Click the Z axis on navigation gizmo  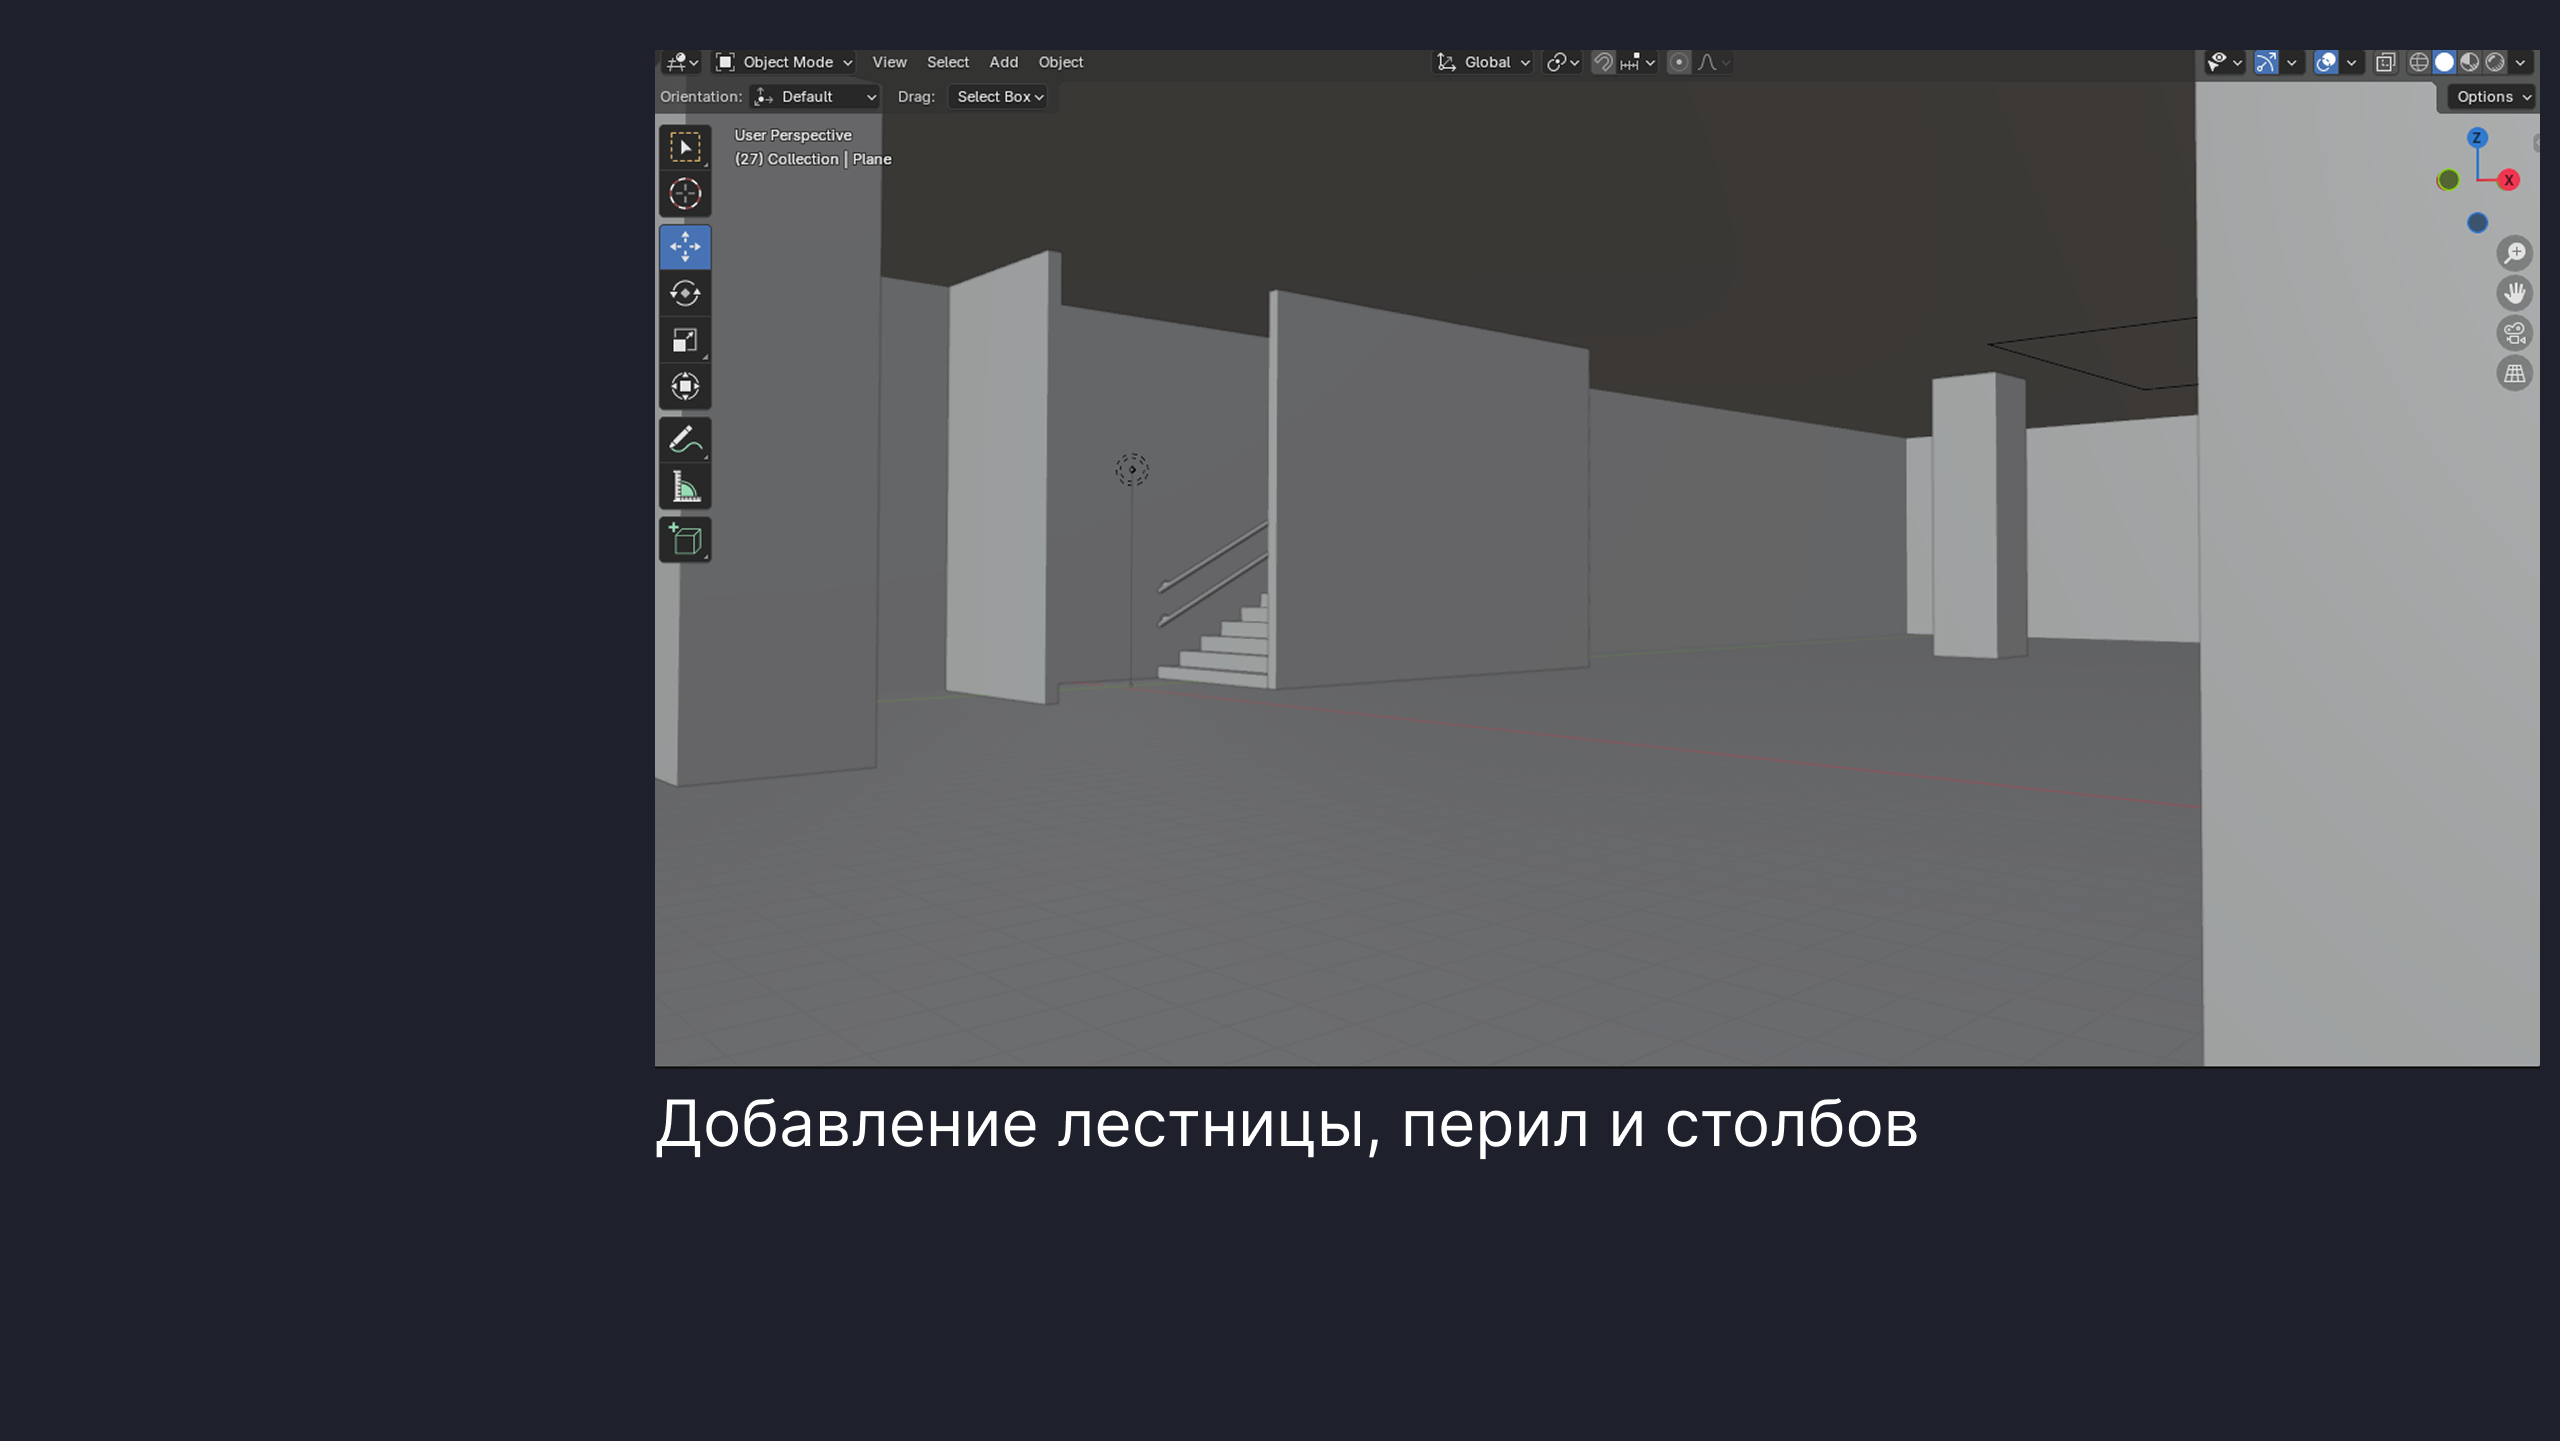2477,138
